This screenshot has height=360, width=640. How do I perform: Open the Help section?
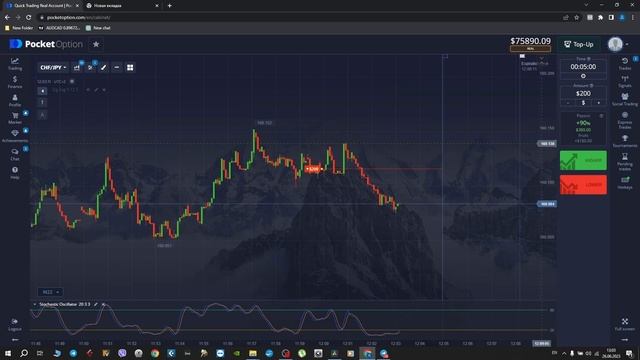[x=15, y=173]
